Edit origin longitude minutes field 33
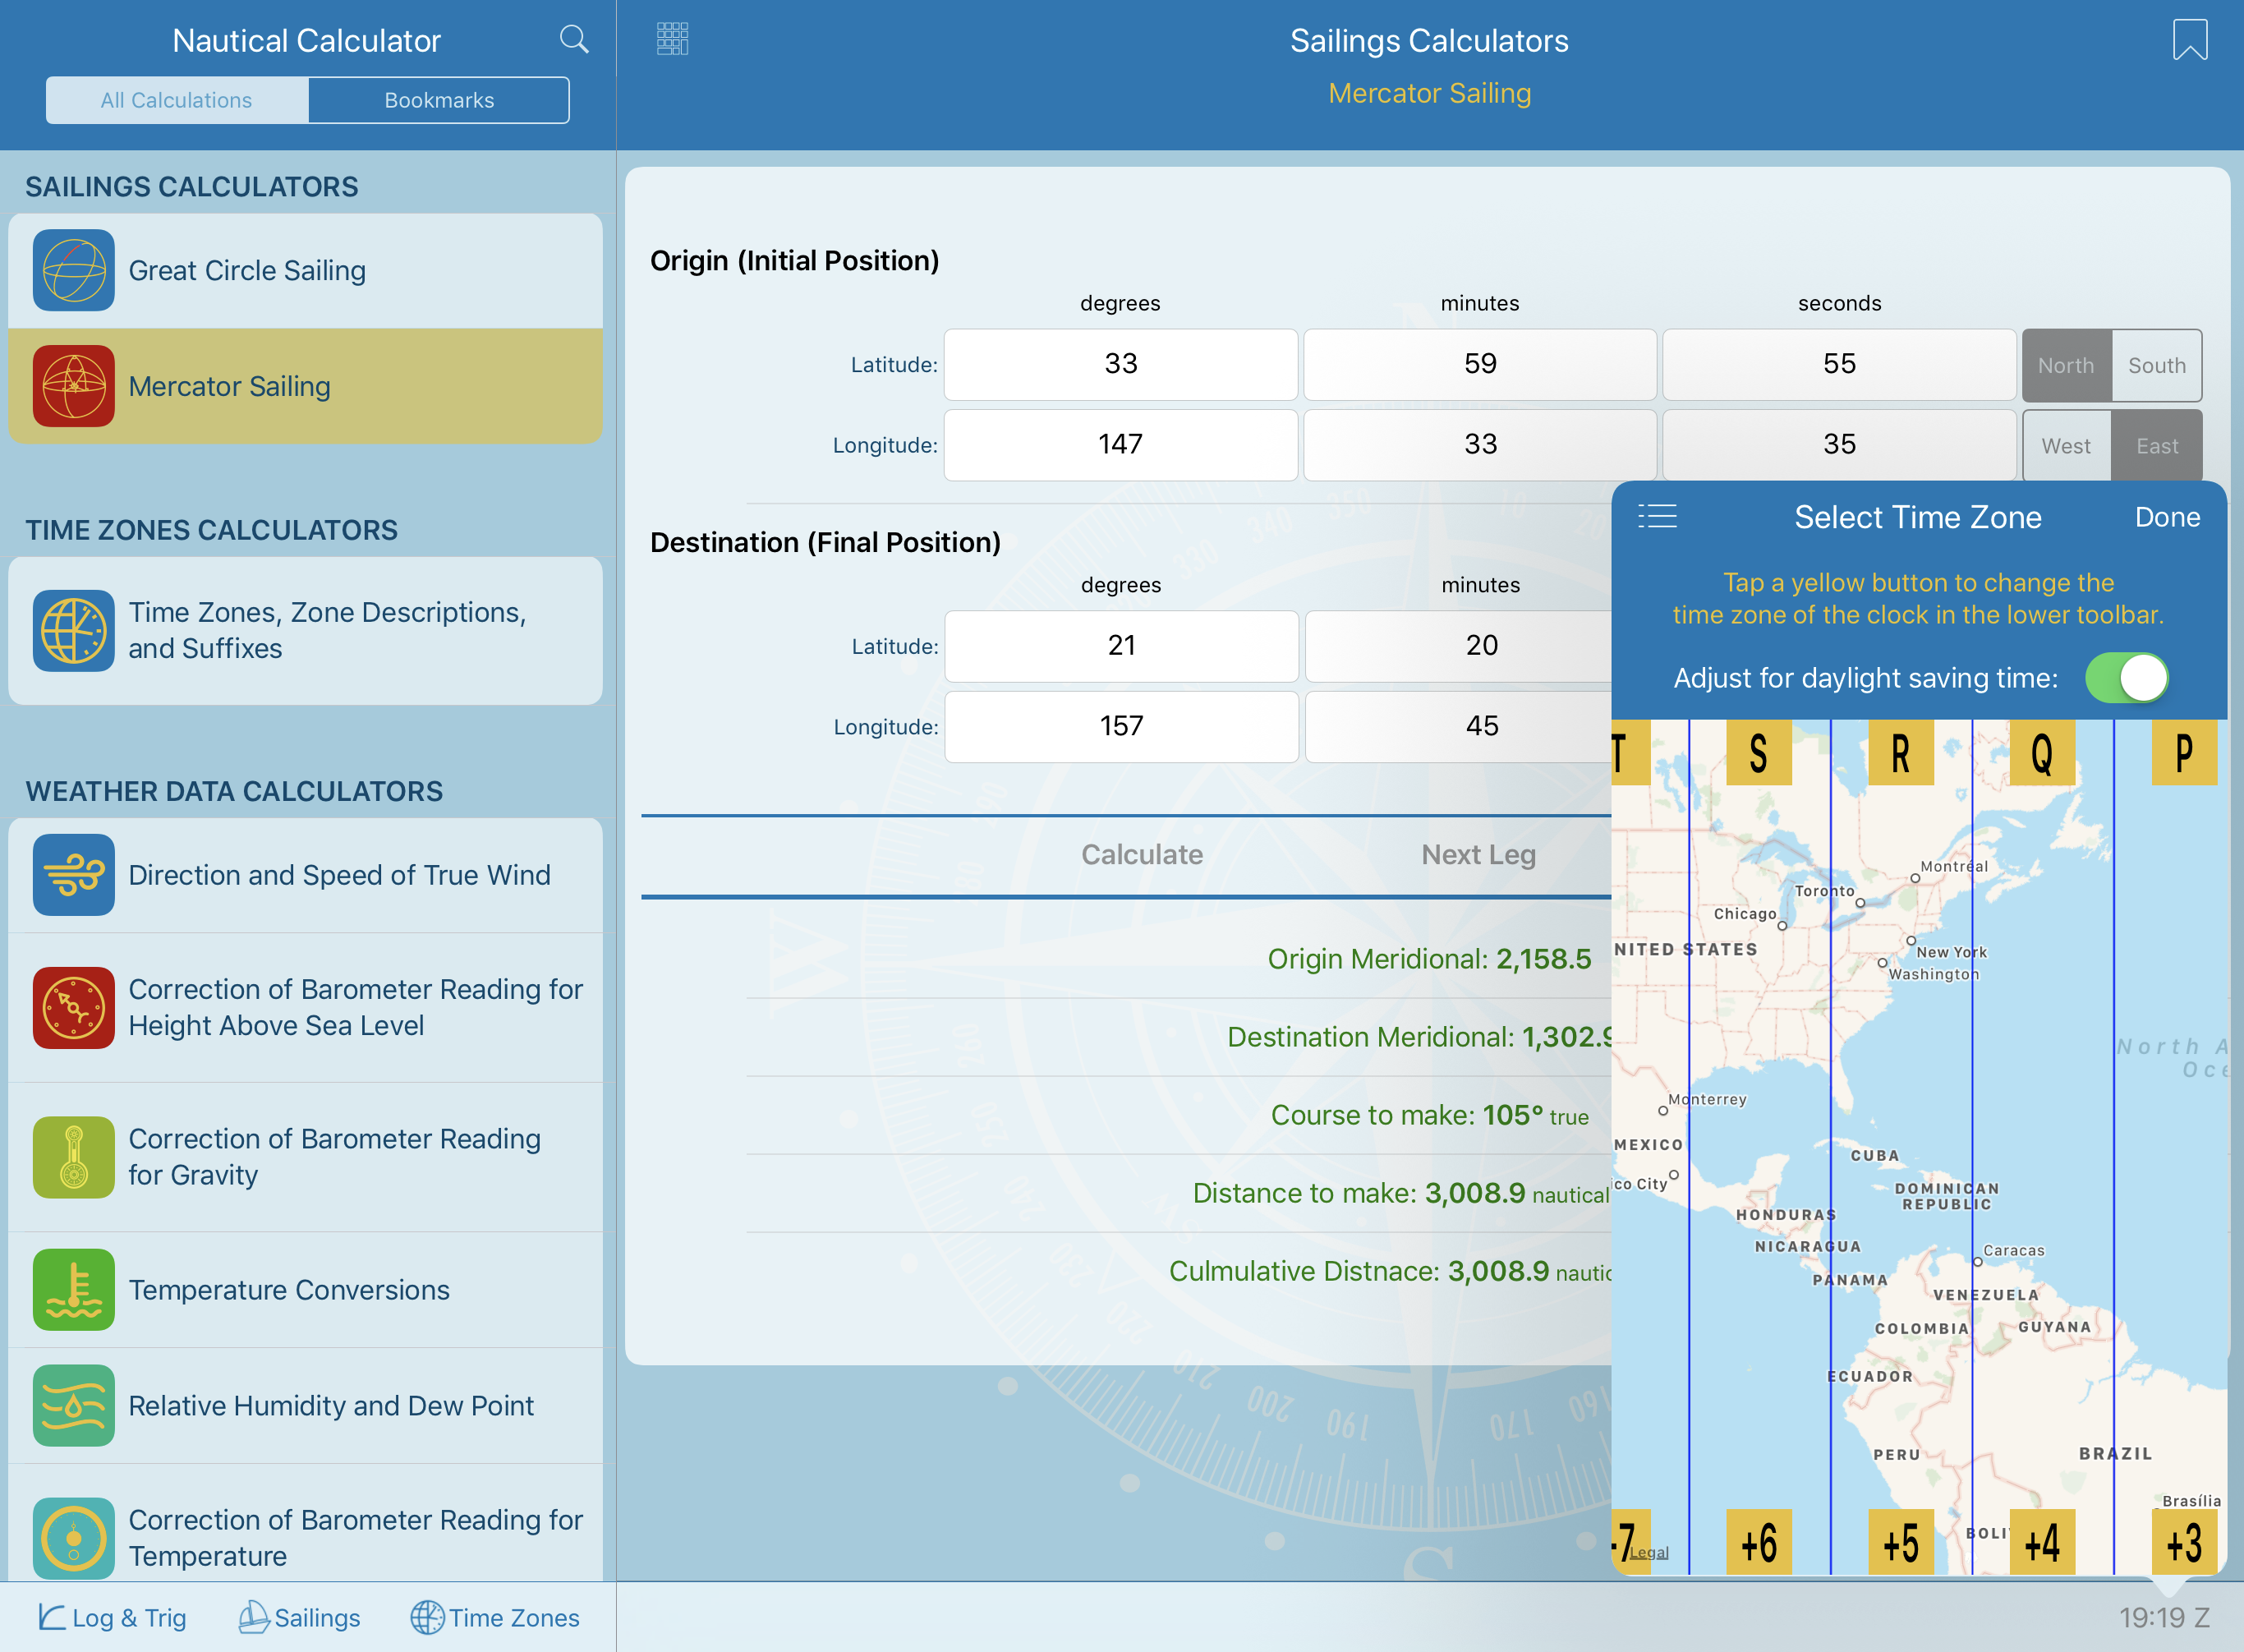Screen dimensions: 2244x1652 [x=1480, y=445]
